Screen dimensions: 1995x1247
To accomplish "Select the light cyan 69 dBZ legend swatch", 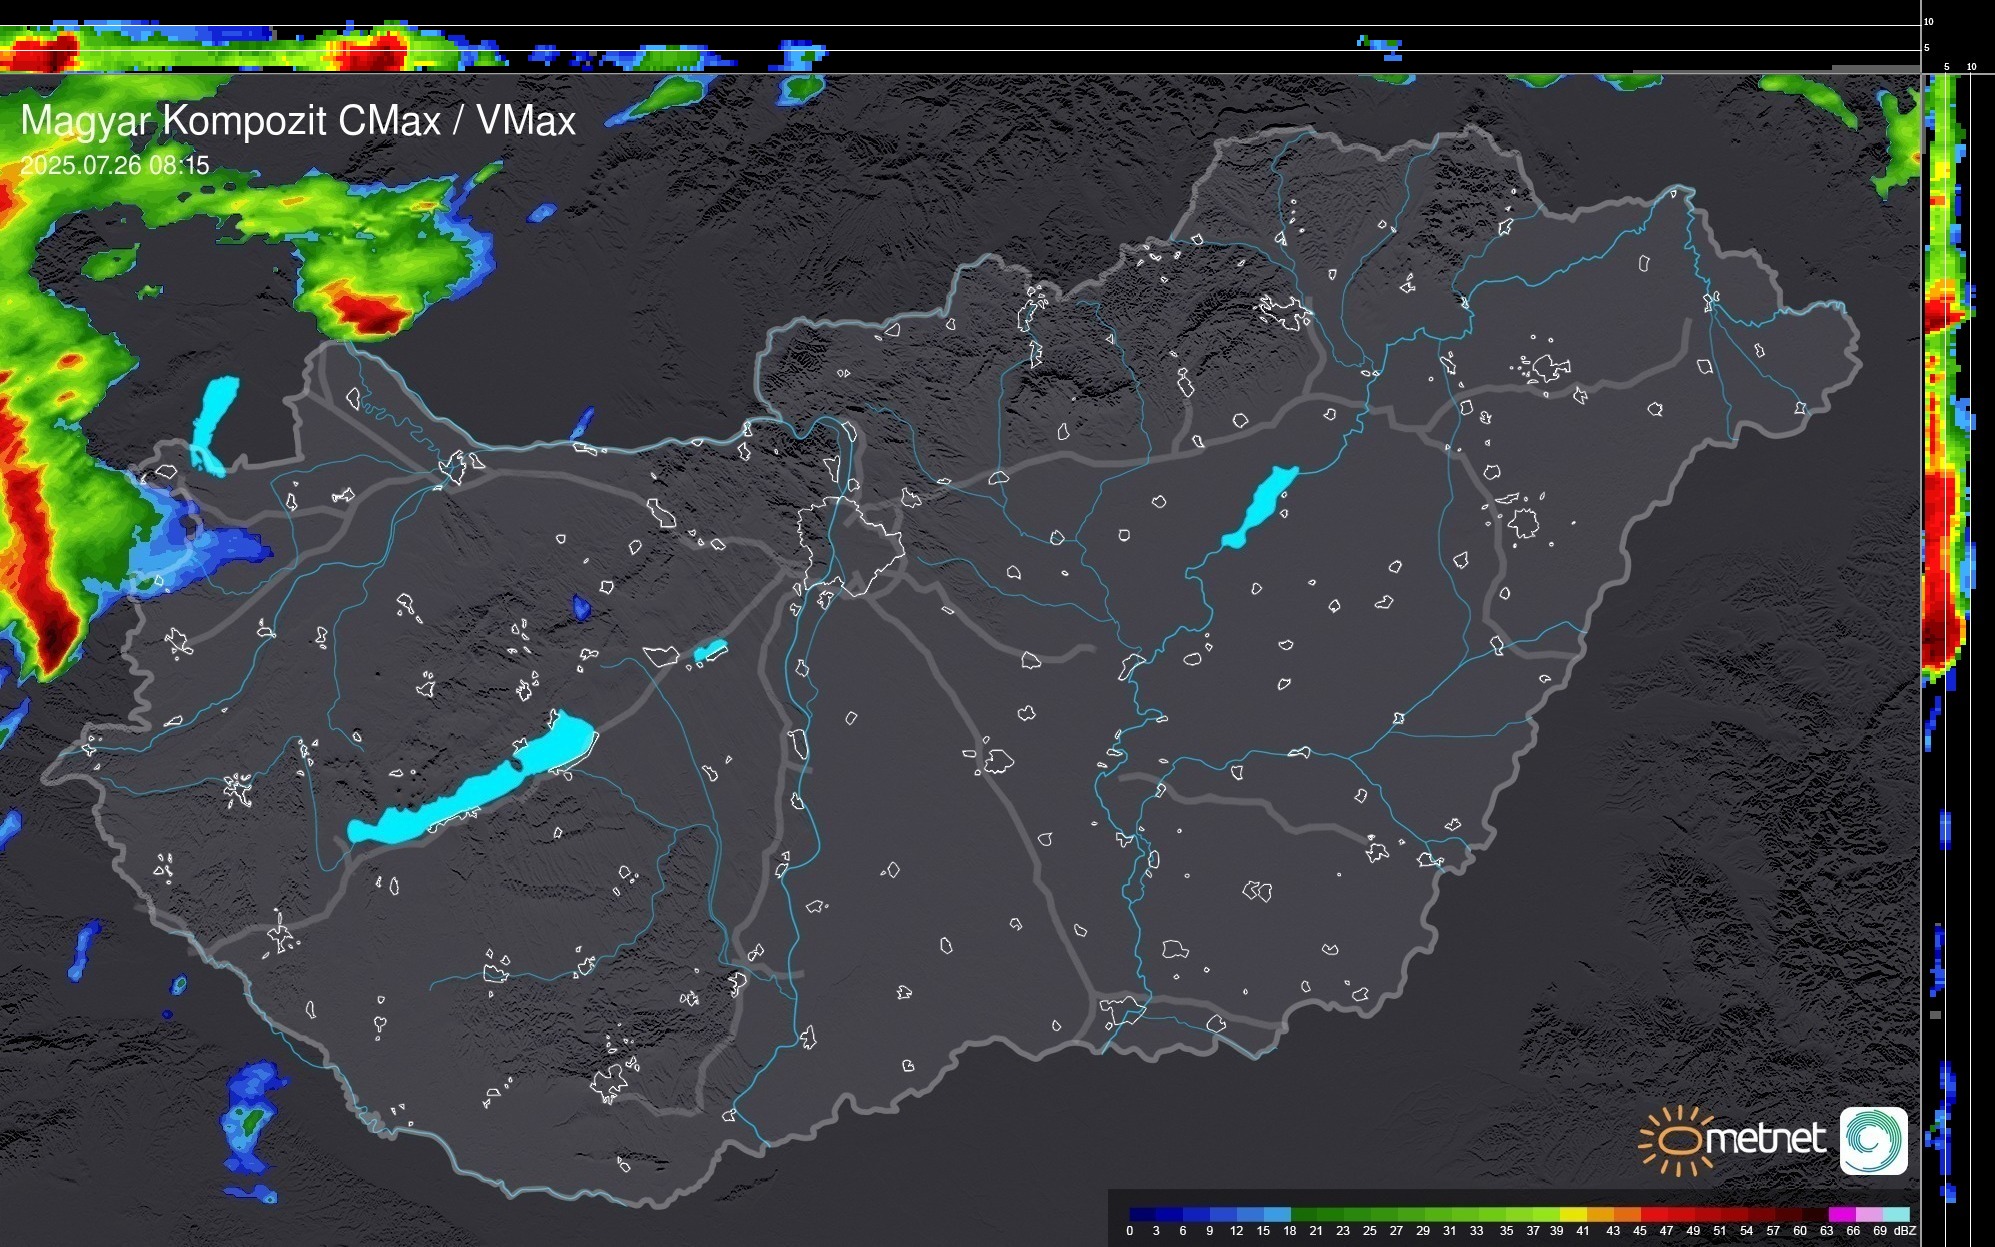I will point(1896,1214).
